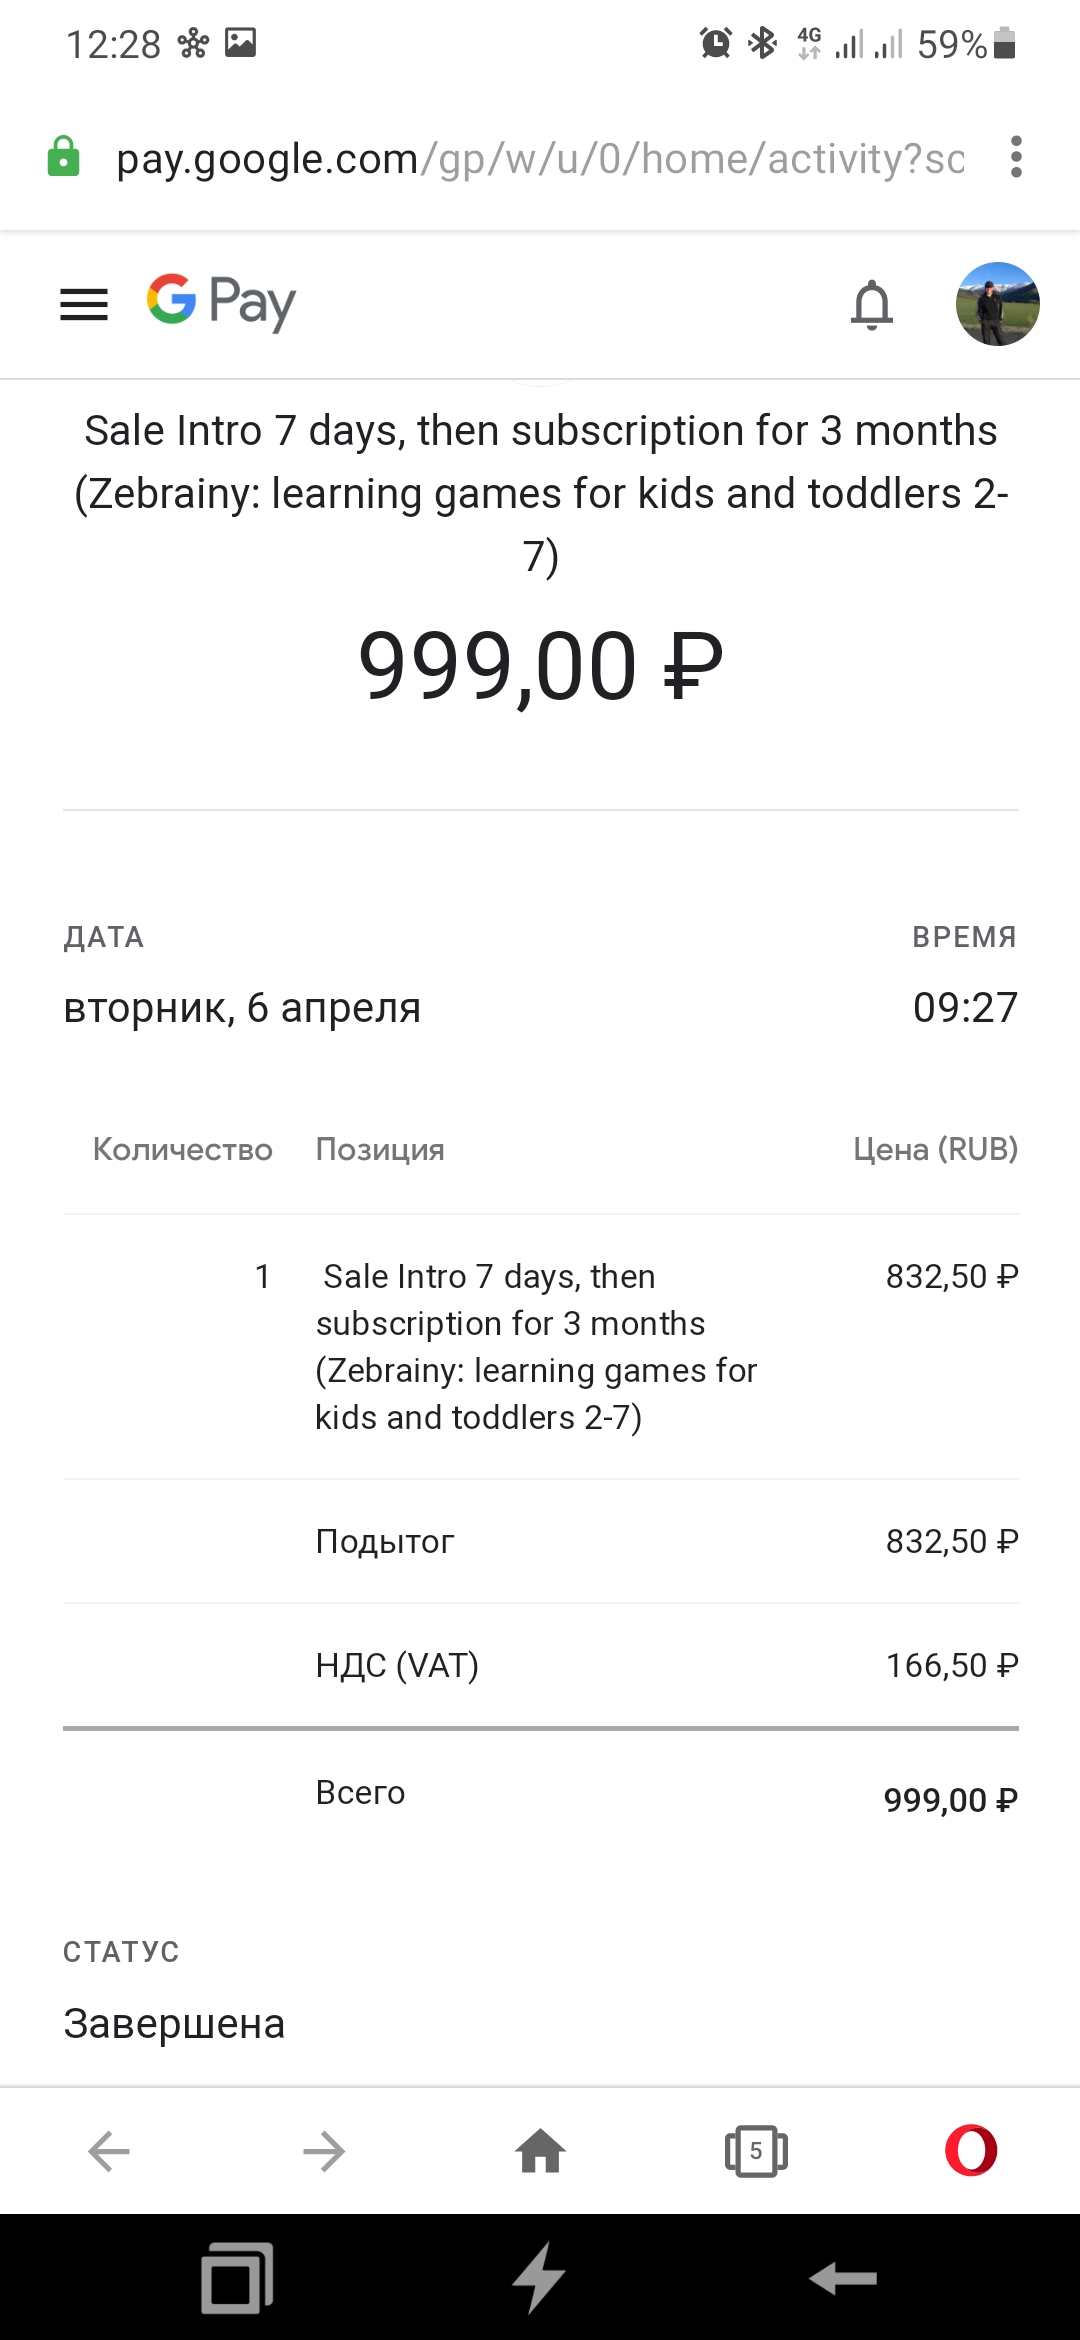Show the open tabs counter
The height and width of the screenshot is (2340, 1080).
point(756,2151)
